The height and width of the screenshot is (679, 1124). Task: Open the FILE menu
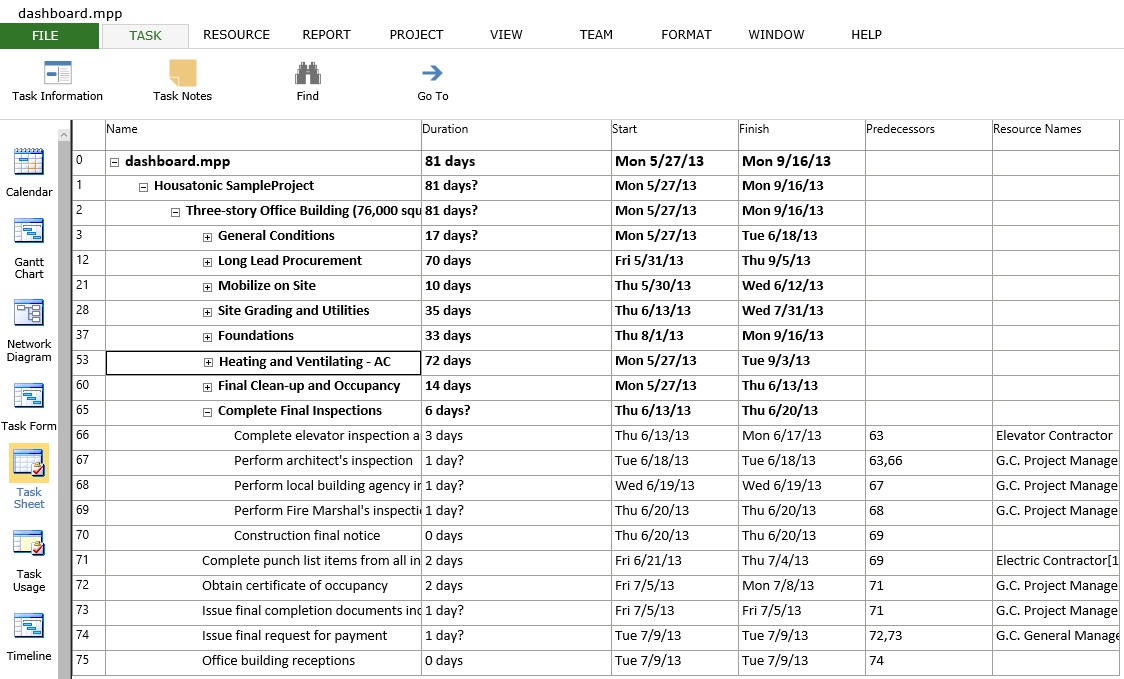[x=46, y=34]
